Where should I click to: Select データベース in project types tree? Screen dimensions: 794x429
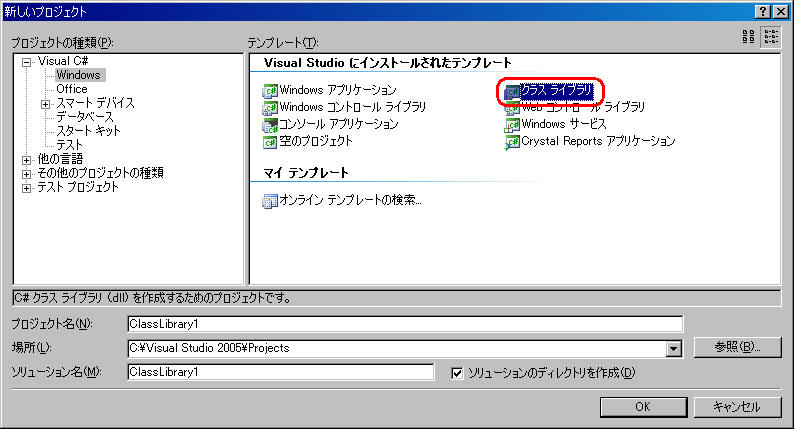[84, 117]
